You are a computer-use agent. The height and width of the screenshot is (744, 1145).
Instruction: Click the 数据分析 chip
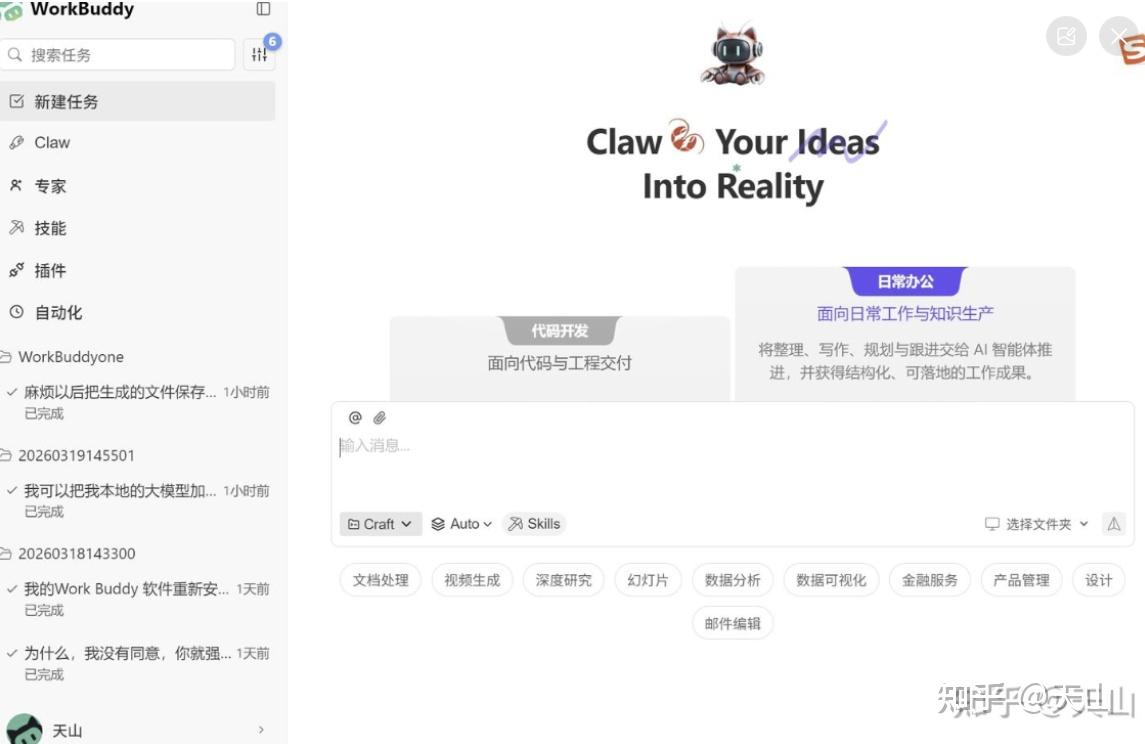pos(732,580)
